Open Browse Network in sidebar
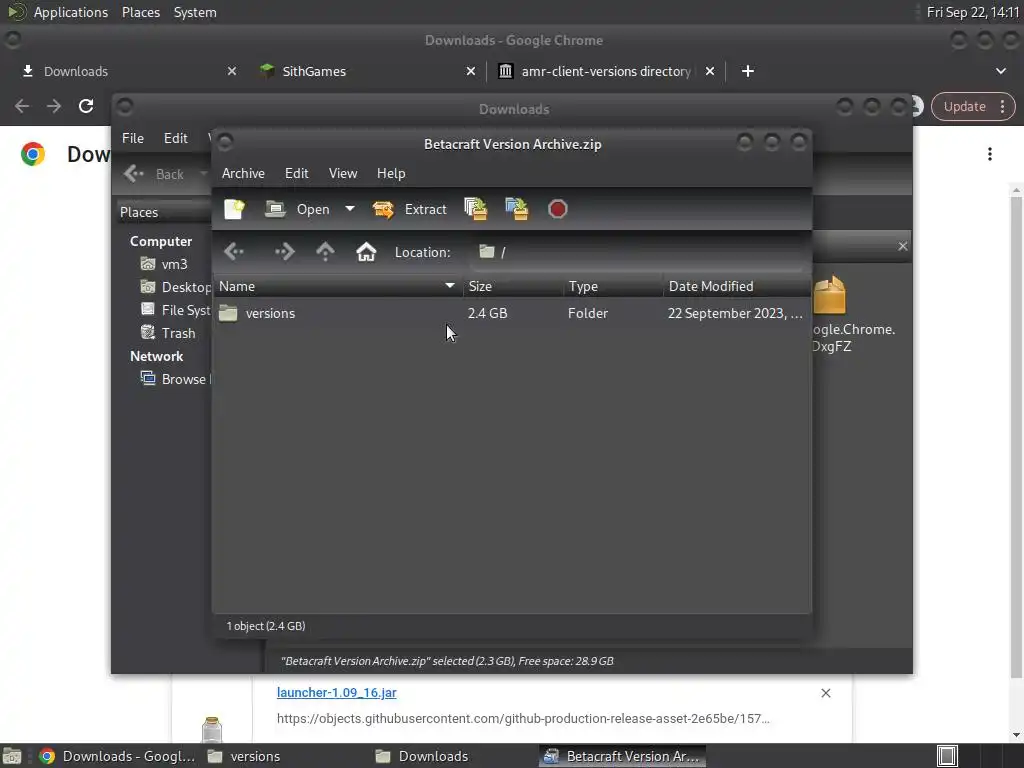This screenshot has width=1024, height=768. pyautogui.click(x=175, y=379)
